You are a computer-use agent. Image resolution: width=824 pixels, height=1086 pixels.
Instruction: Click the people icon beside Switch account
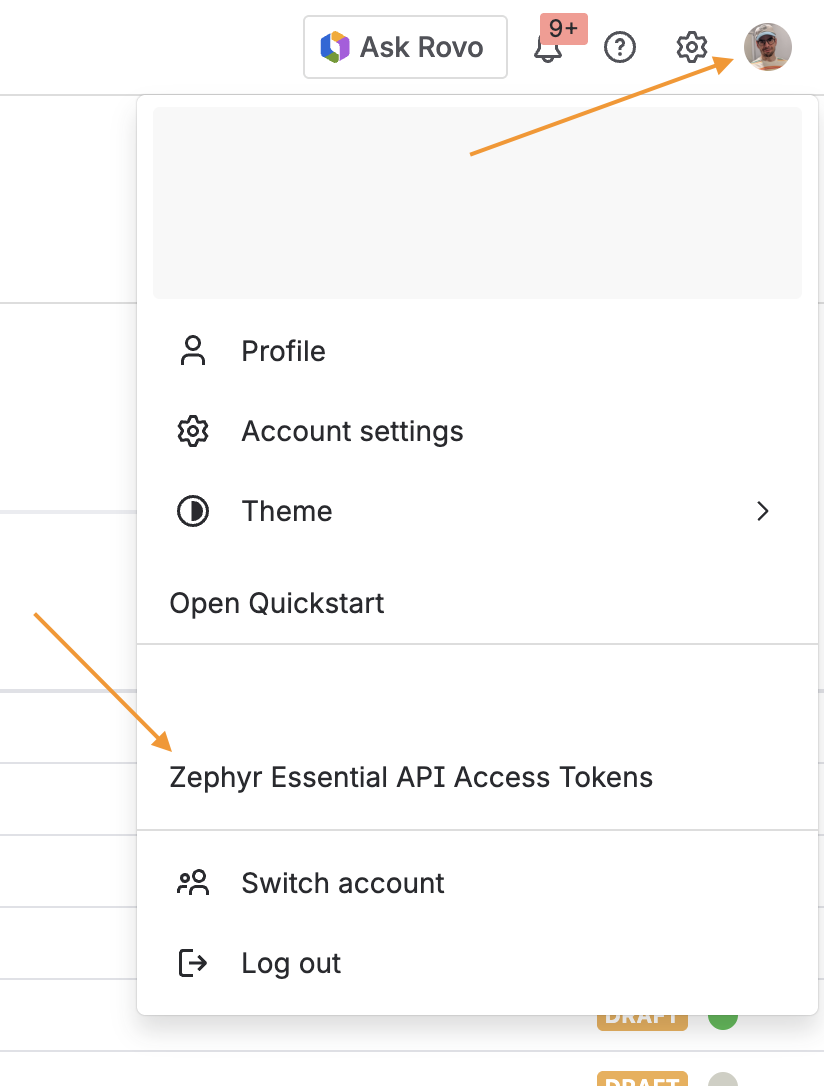[192, 883]
